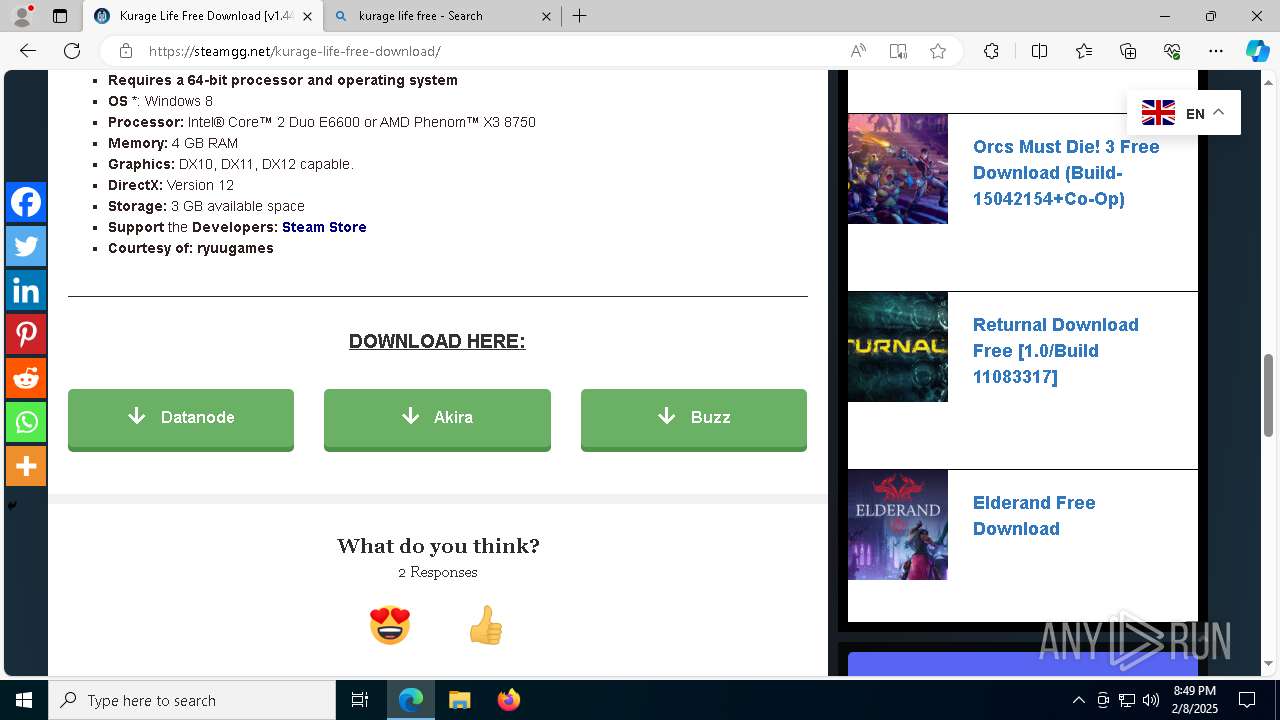
Task: Open Microsoft Edge taskbar icon
Action: coord(410,700)
